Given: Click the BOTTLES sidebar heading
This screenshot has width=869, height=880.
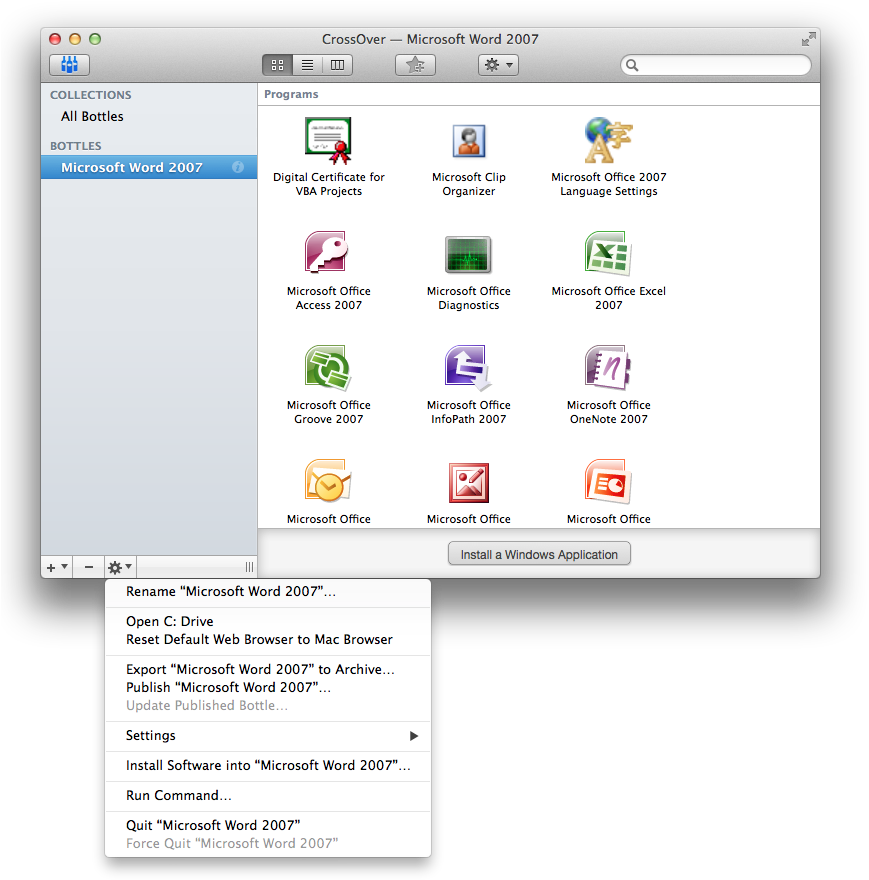Looking at the screenshot, I should pyautogui.click(x=76, y=146).
